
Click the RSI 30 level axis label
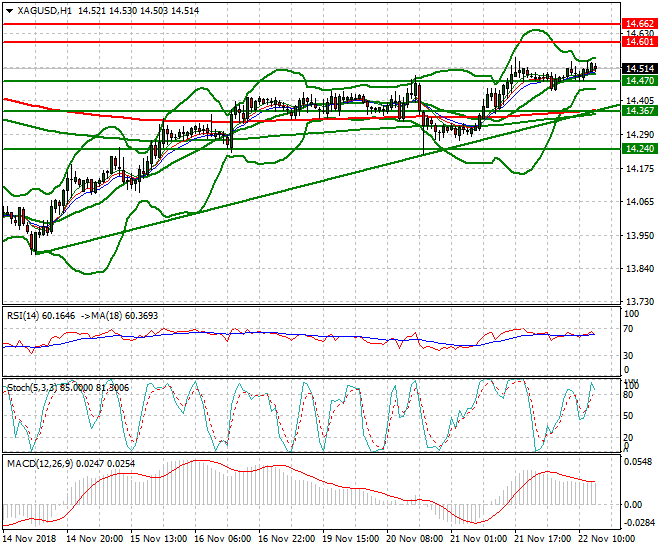pos(628,356)
